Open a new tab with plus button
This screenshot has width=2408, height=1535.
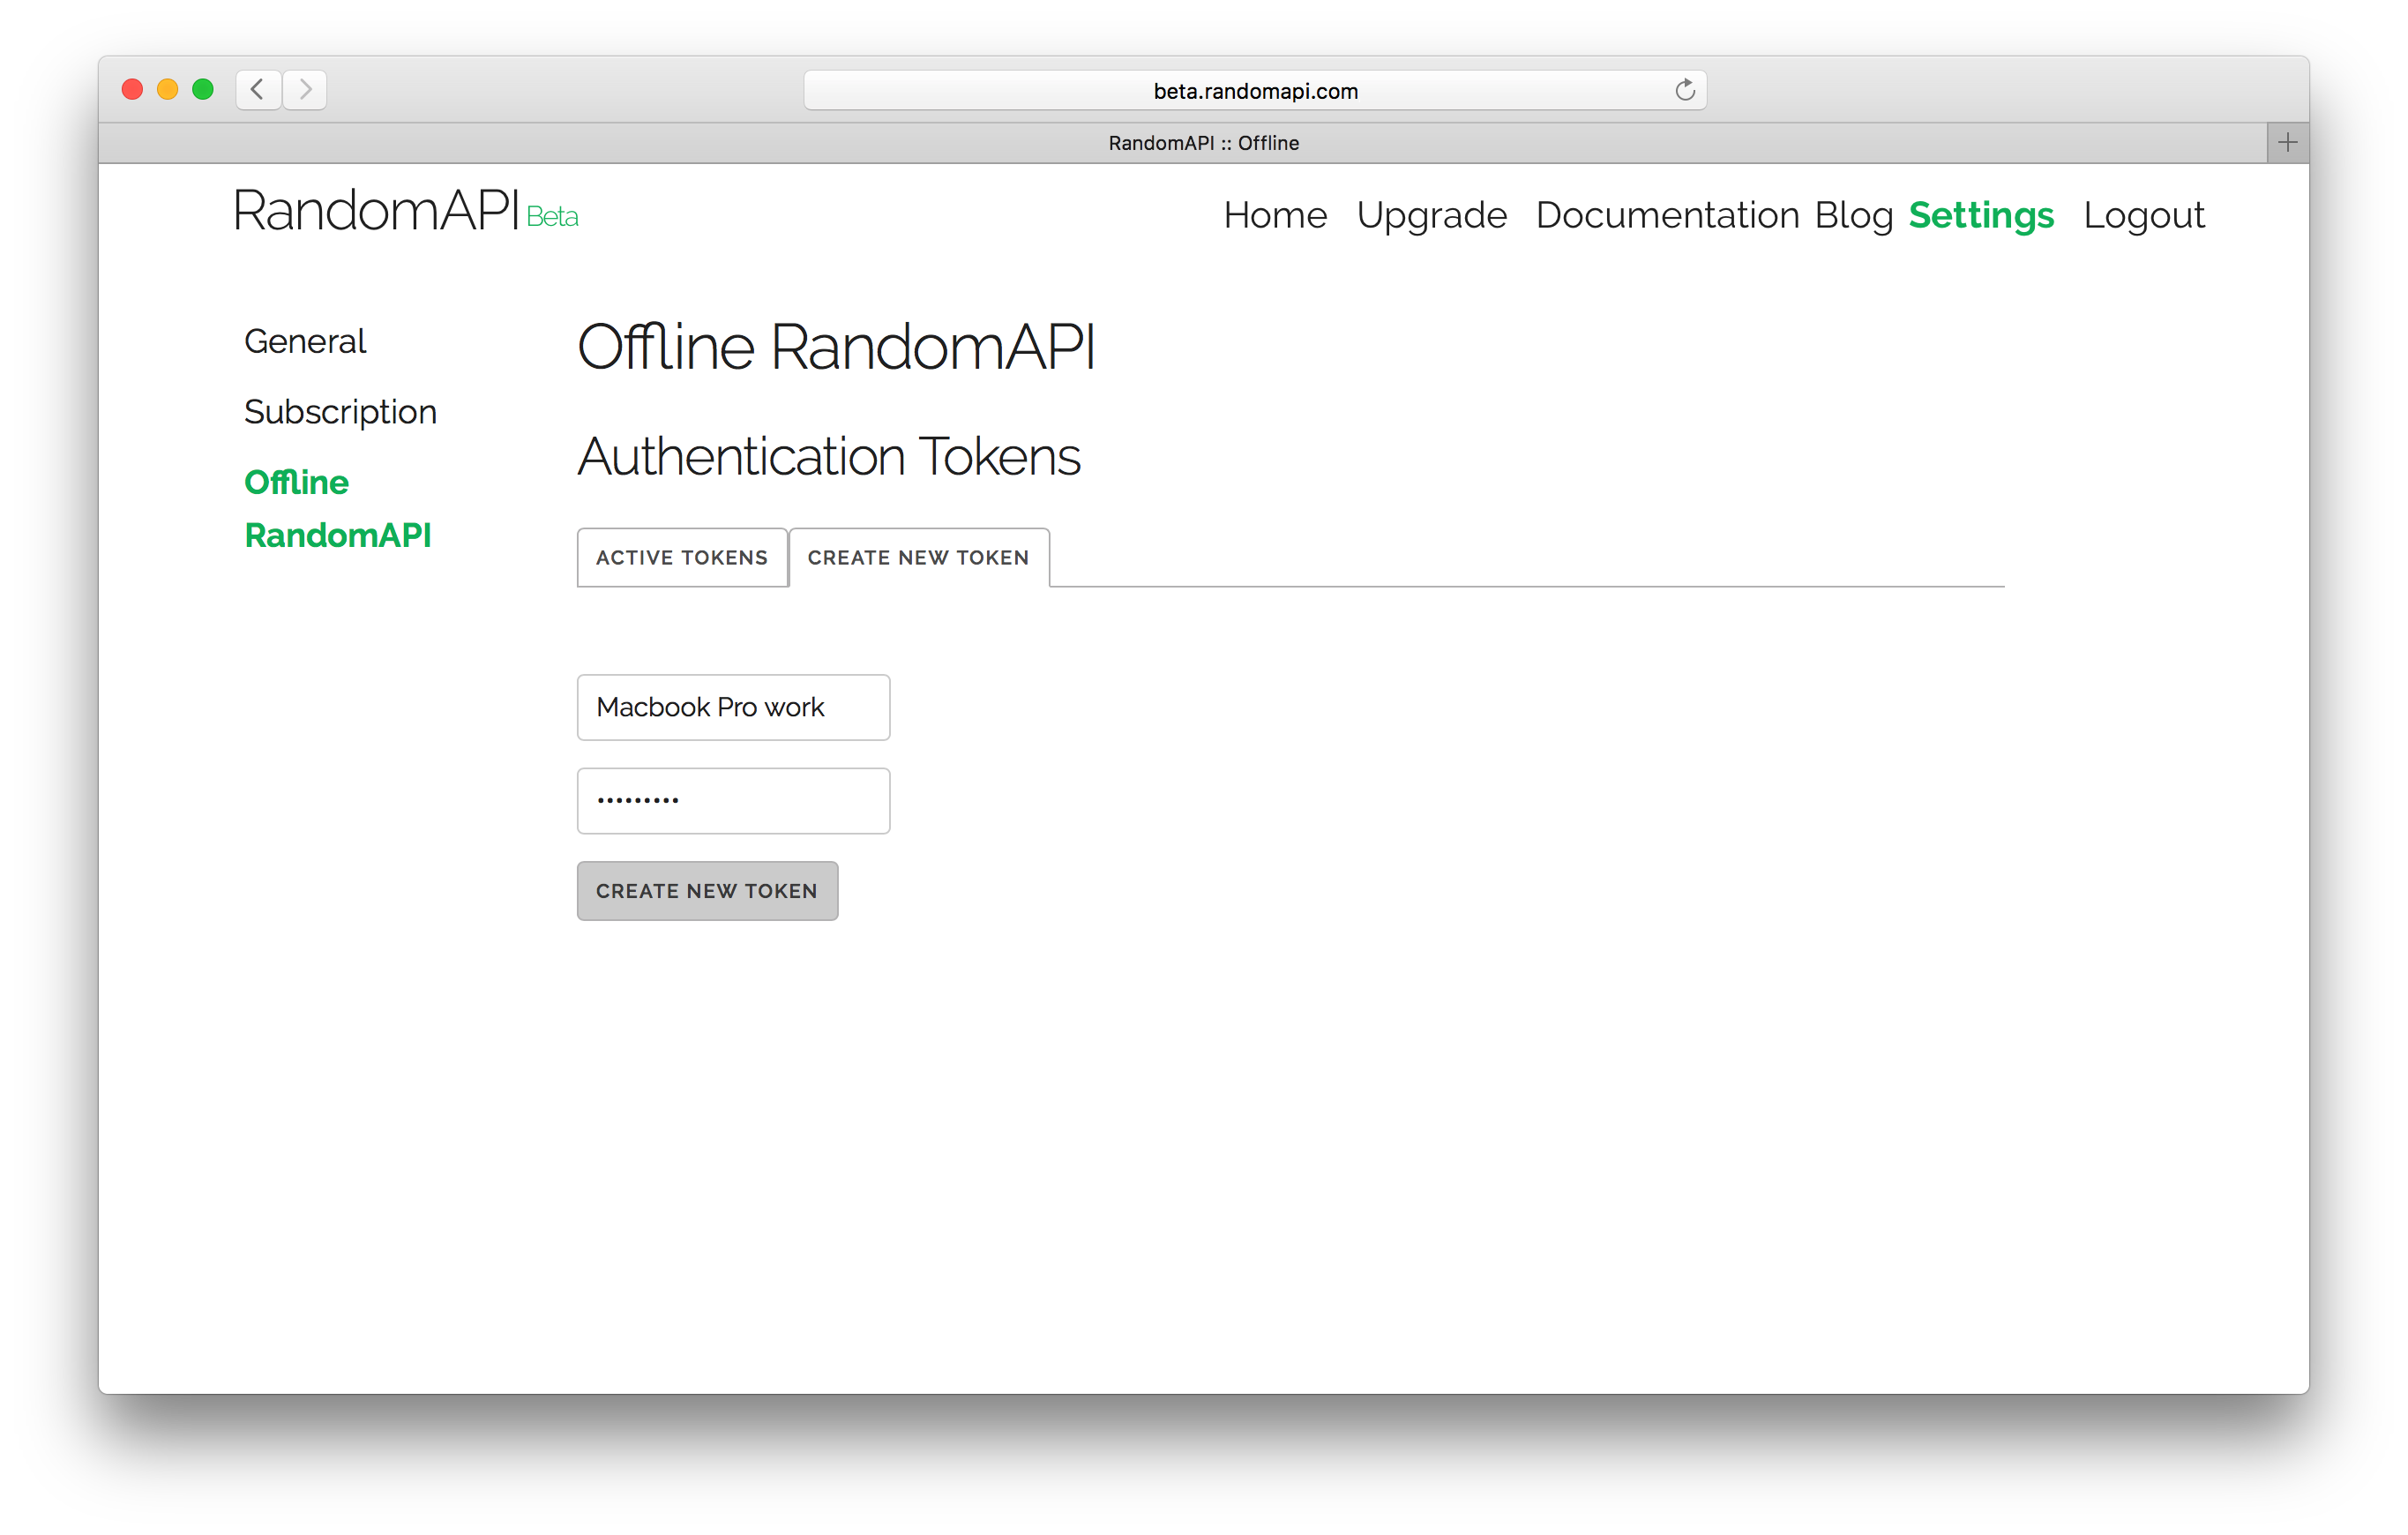(2287, 143)
